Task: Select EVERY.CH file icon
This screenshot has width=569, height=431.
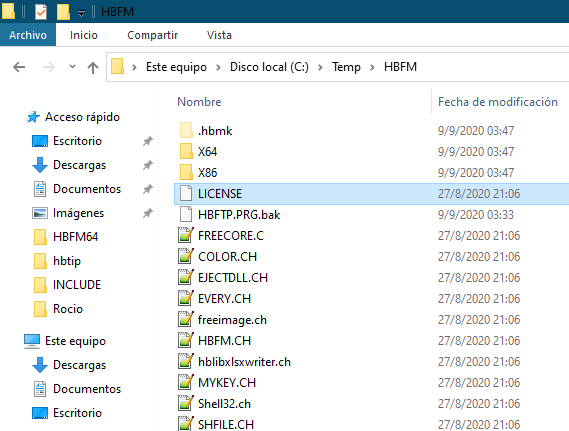Action: pos(186,299)
